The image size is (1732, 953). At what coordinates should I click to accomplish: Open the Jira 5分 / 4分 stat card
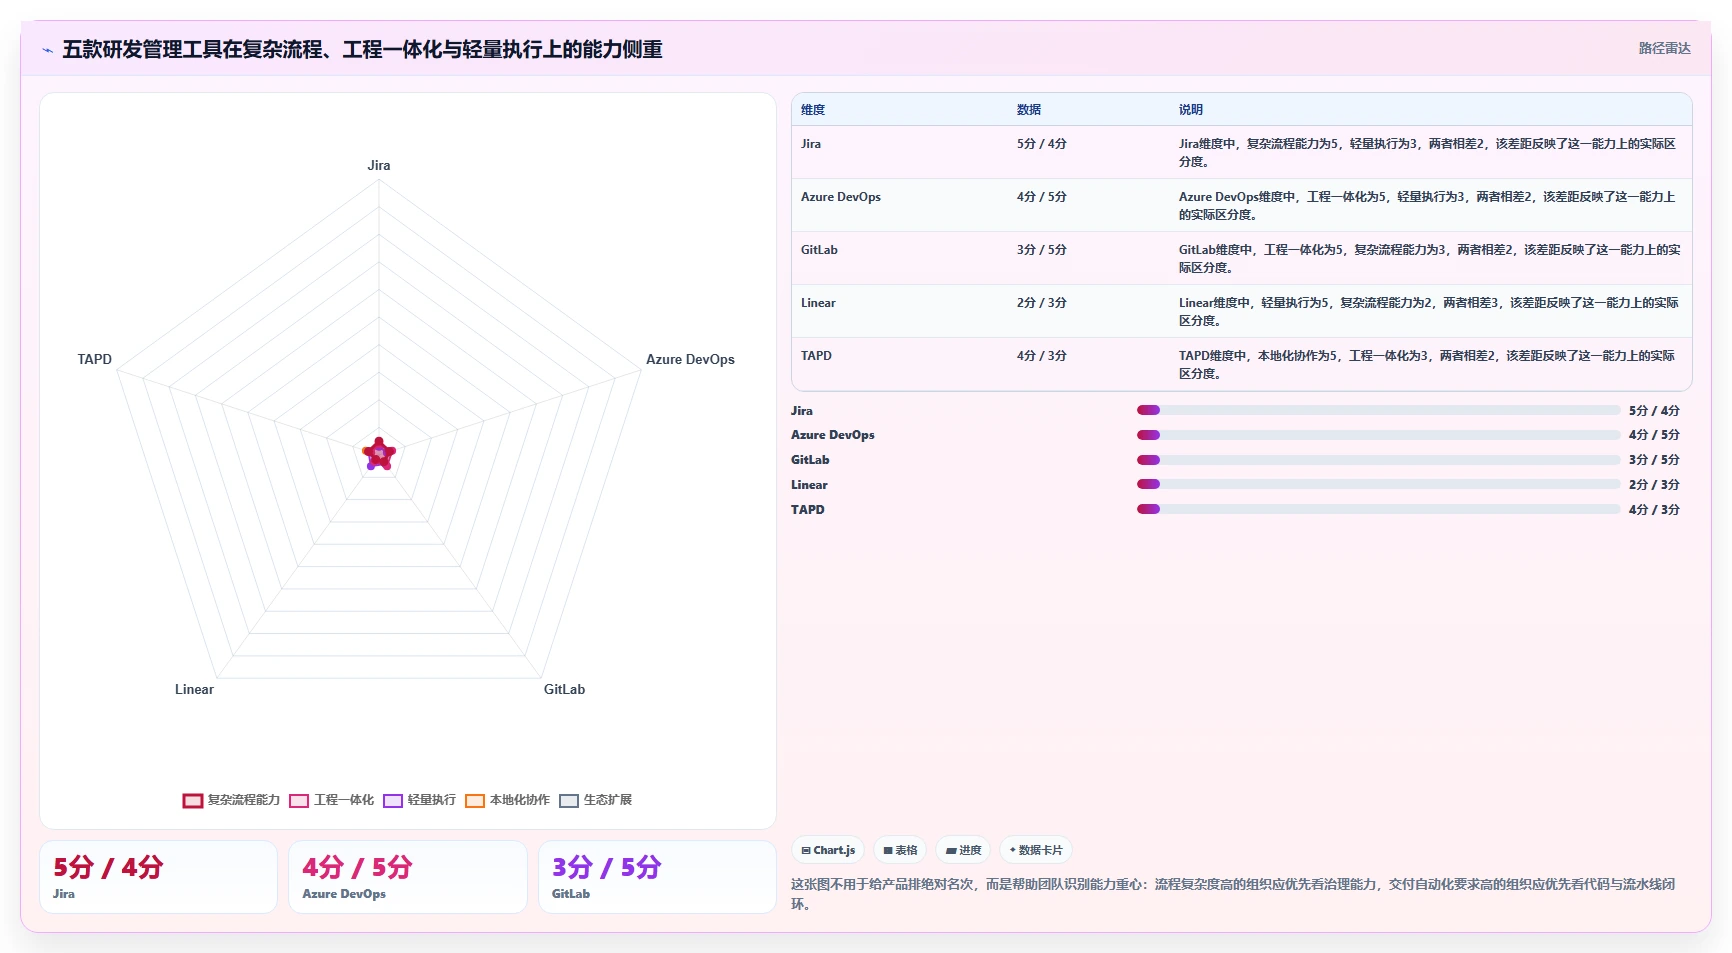pyautogui.click(x=158, y=877)
